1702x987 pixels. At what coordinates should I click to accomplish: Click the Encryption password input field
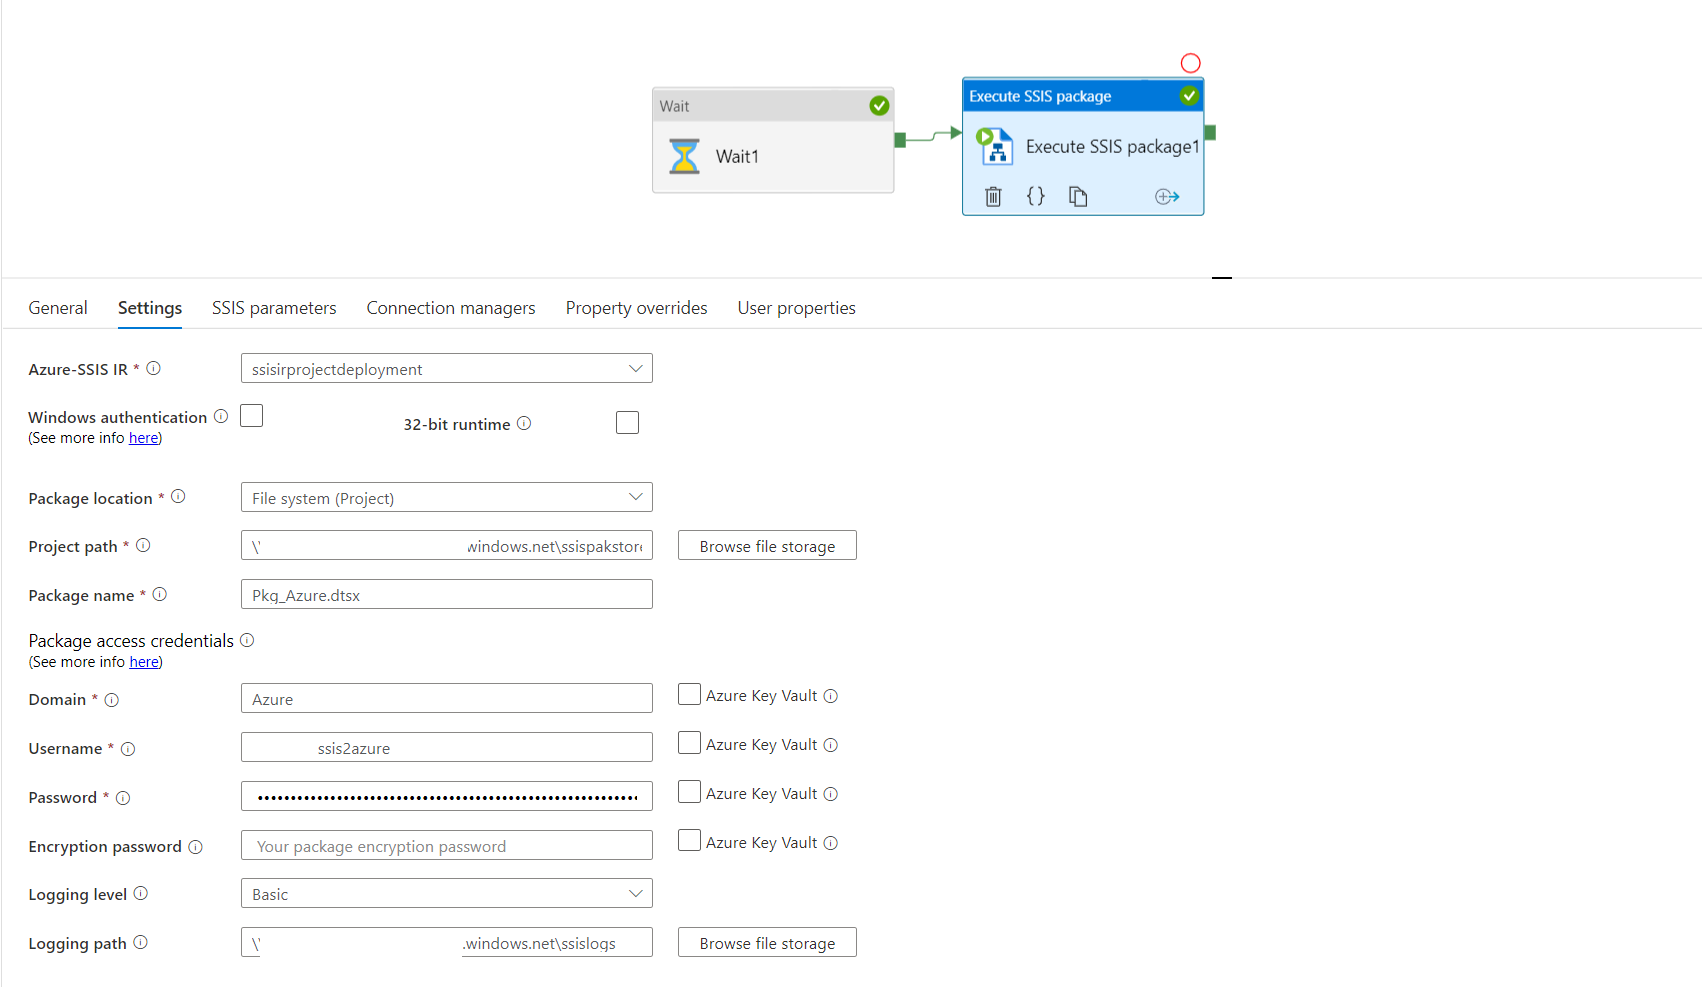[x=447, y=845]
